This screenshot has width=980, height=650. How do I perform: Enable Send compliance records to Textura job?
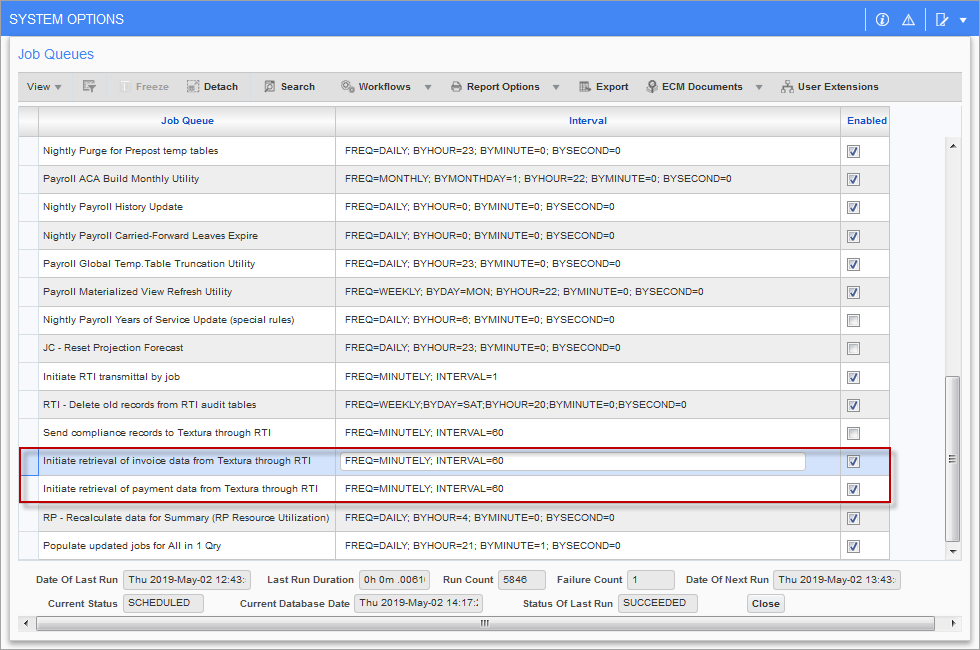[x=853, y=433]
